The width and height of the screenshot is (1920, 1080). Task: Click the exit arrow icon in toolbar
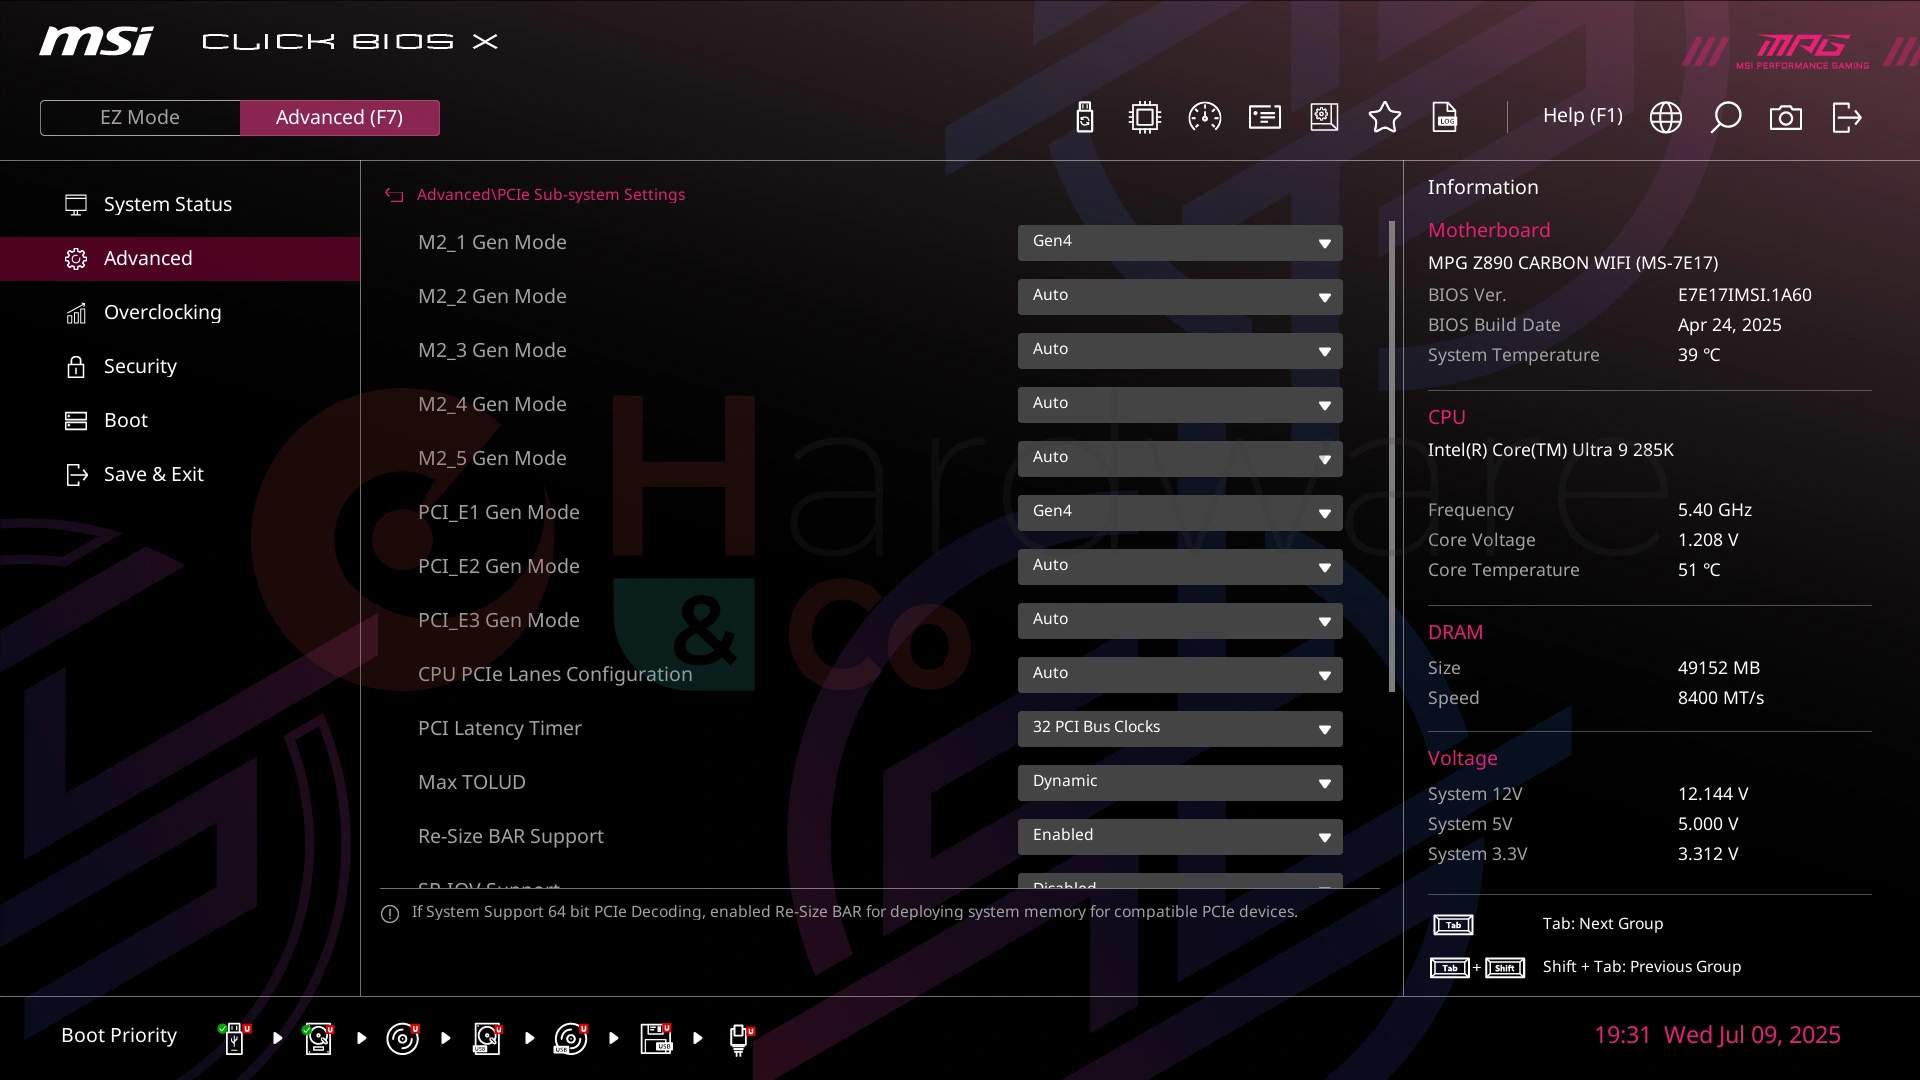pyautogui.click(x=1846, y=117)
